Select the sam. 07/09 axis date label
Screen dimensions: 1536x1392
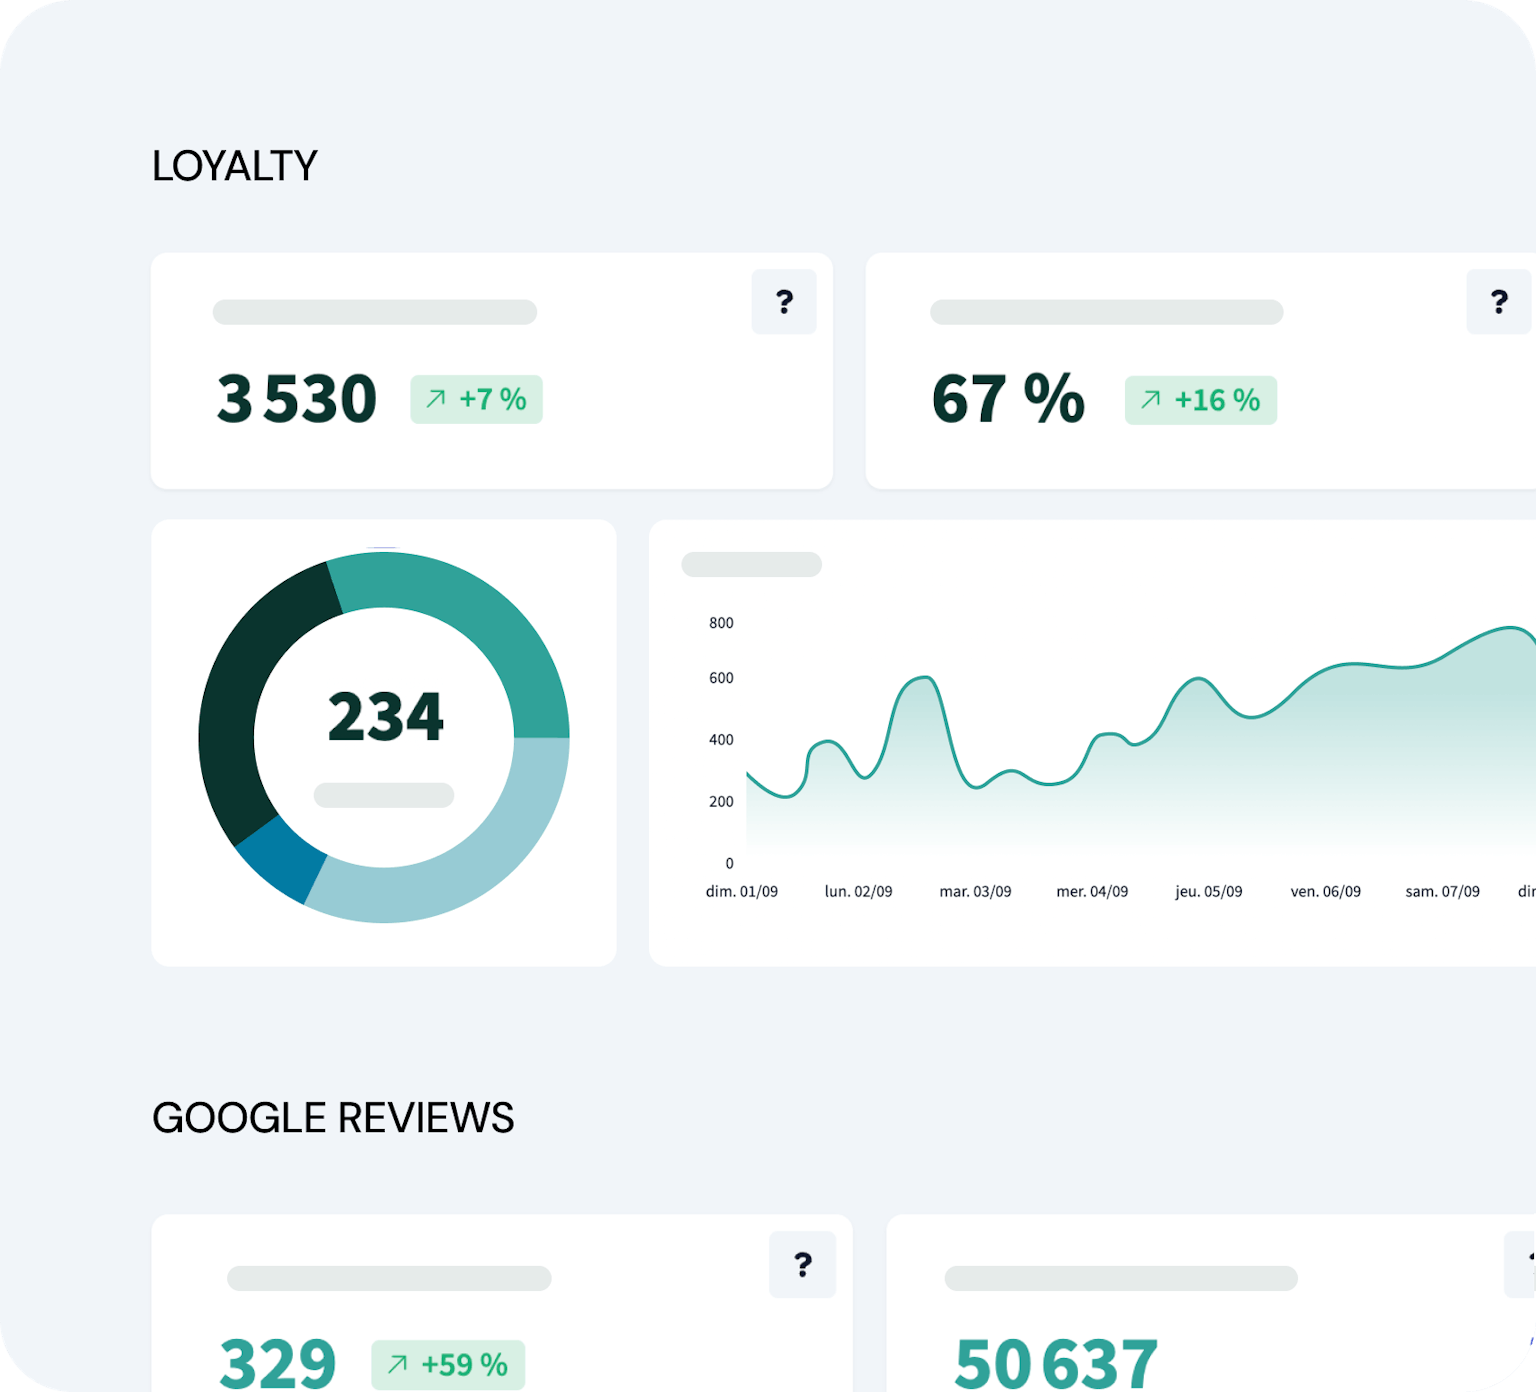(x=1442, y=891)
